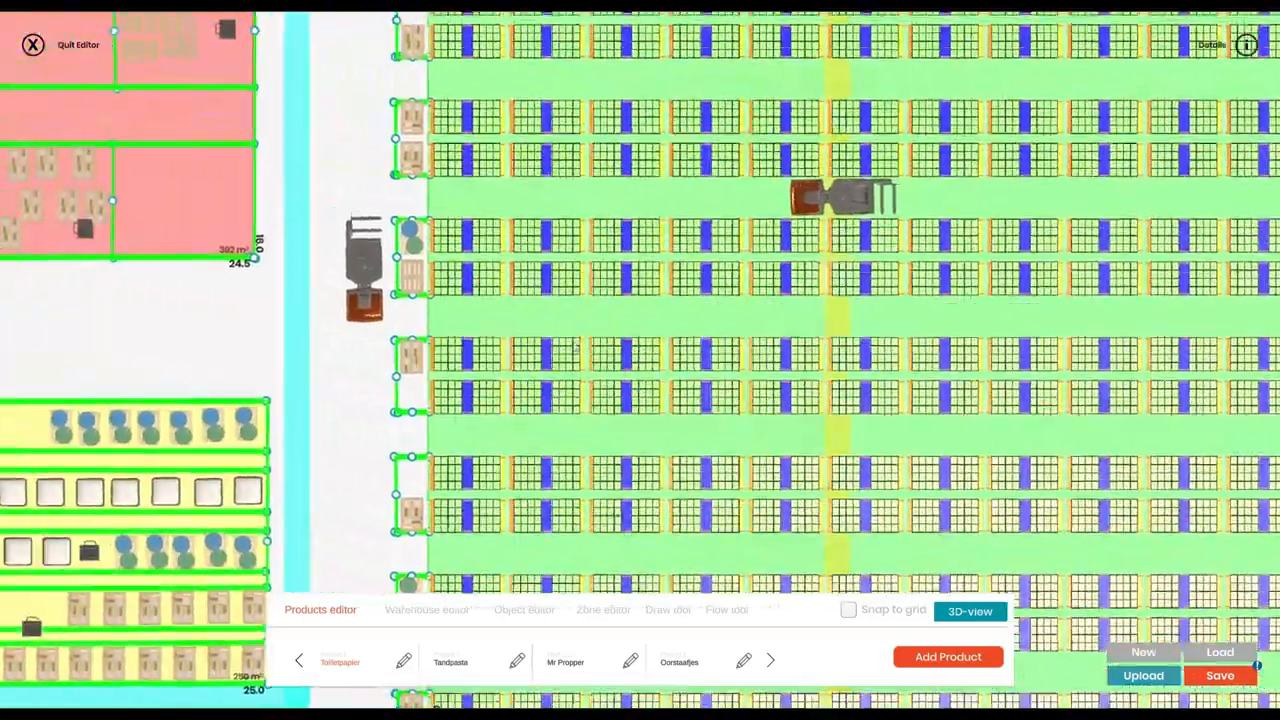Screen dimensions: 1280x720
Task: Open the Zone editor tab
Action: point(603,609)
